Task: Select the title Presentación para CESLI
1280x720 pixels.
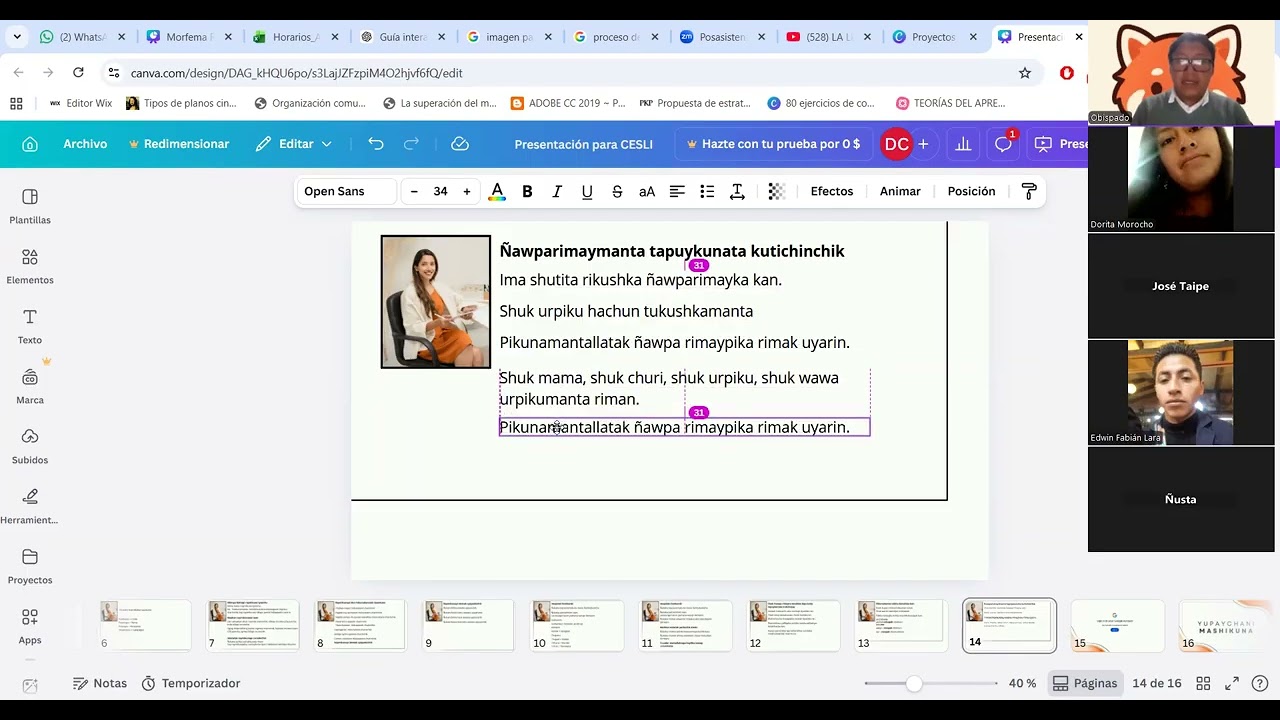Action: pyautogui.click(x=583, y=144)
